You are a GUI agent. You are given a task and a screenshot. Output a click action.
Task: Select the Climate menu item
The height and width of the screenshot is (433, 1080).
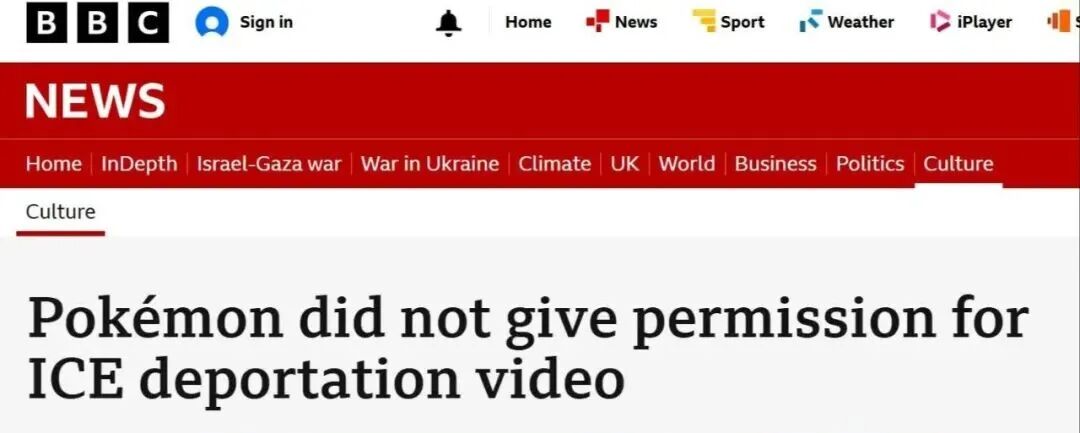coord(554,164)
